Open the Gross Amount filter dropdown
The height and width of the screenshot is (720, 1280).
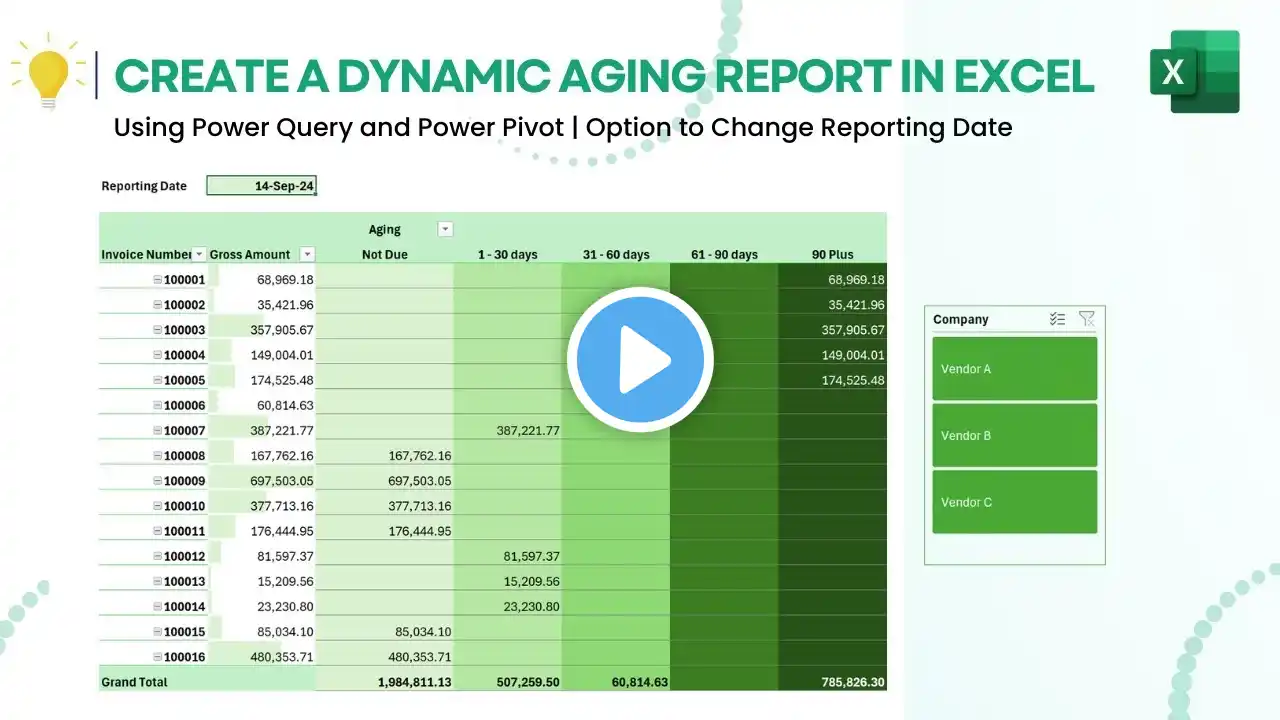(308, 255)
